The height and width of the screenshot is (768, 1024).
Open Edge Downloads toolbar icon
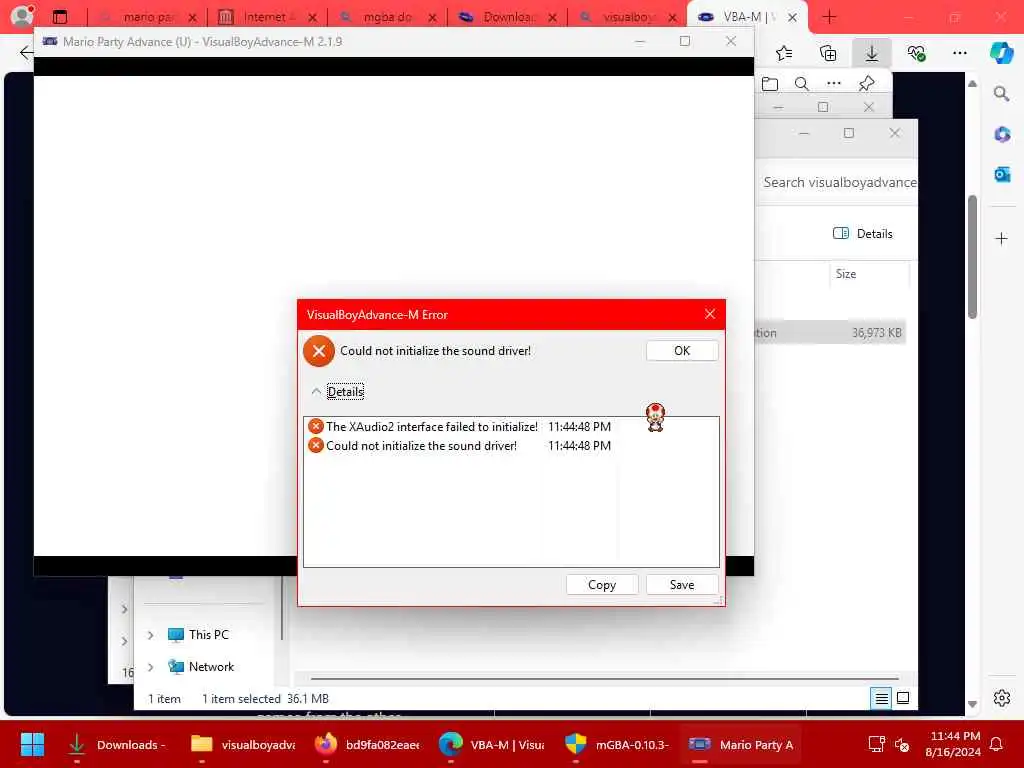[x=871, y=53]
